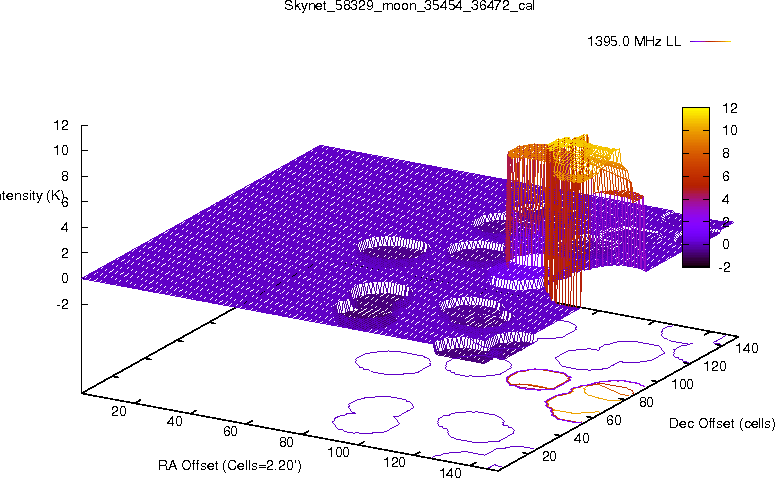This screenshot has height=478, width=775.
Task: Click the 80 tick on the RA Offset axis
Action: point(286,441)
